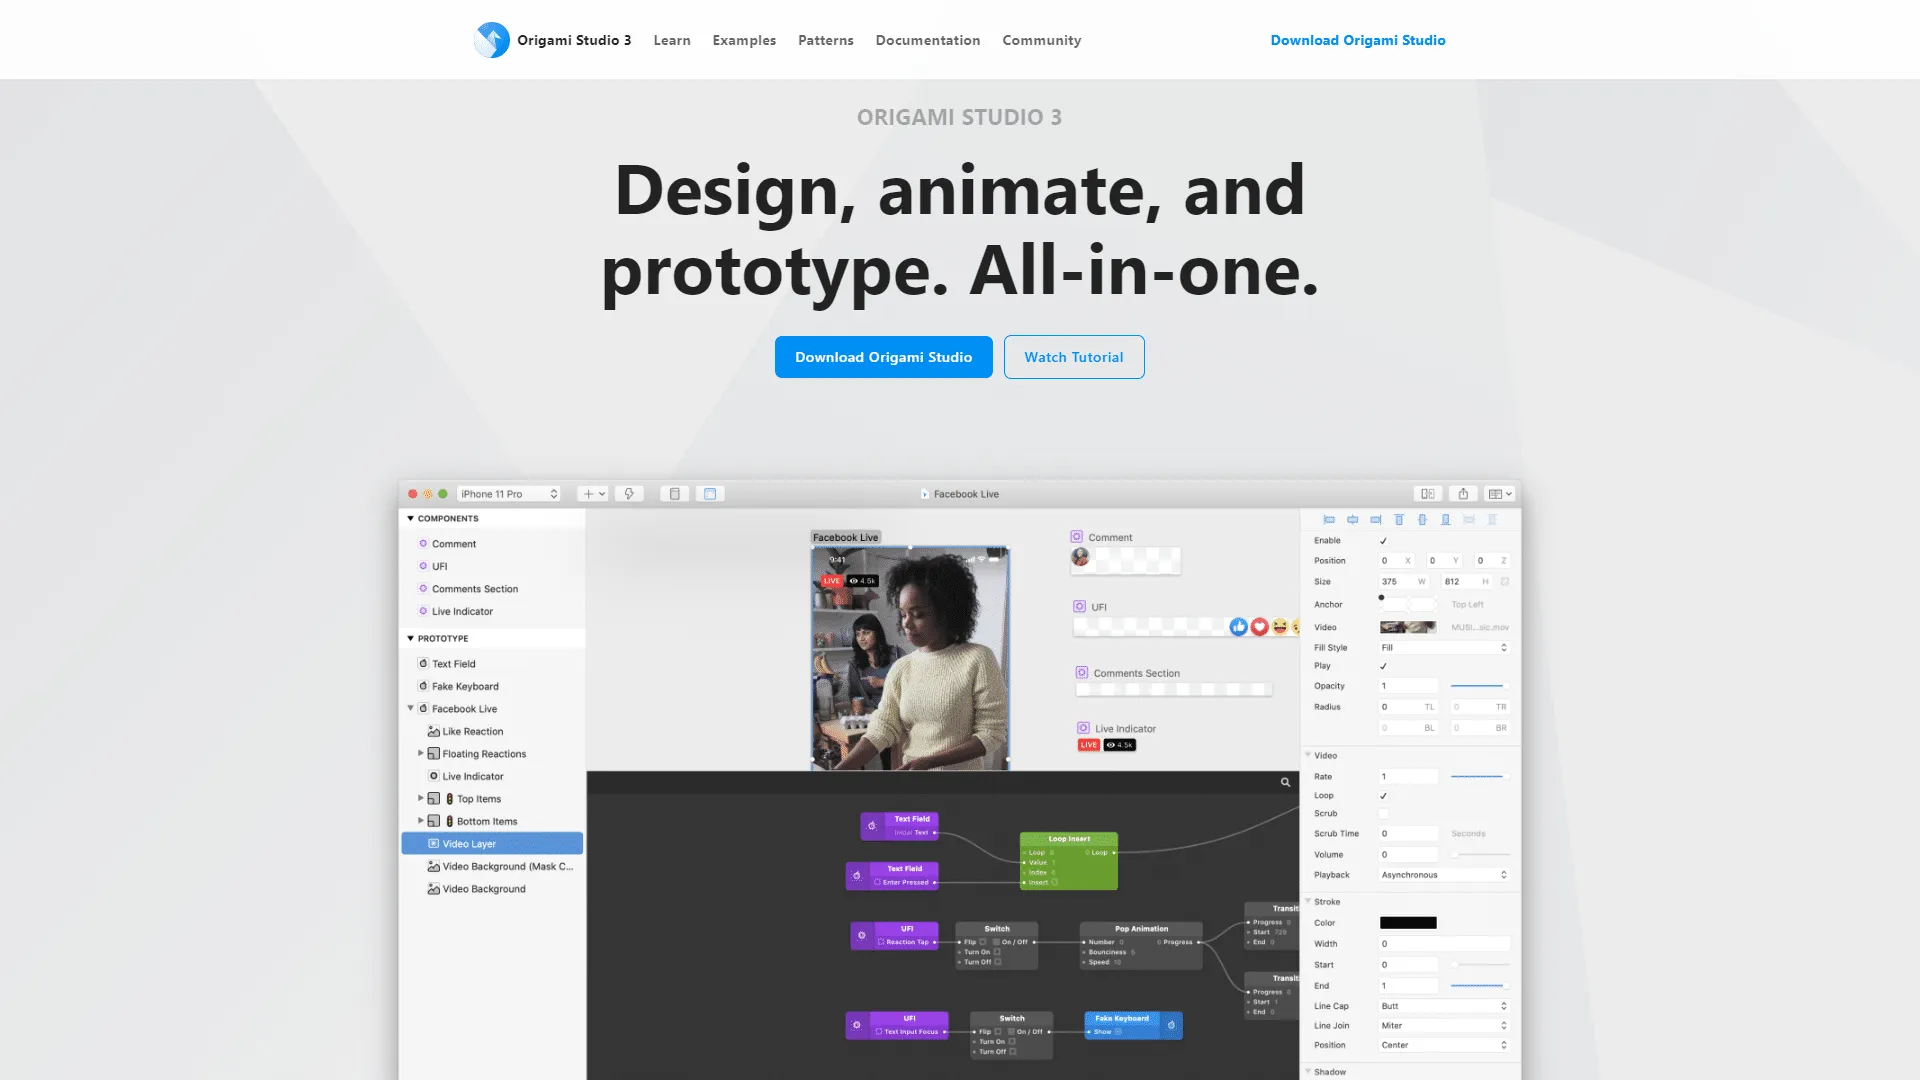Image resolution: width=1920 pixels, height=1080 pixels.
Task: Open the Examples nav item
Action: (744, 40)
